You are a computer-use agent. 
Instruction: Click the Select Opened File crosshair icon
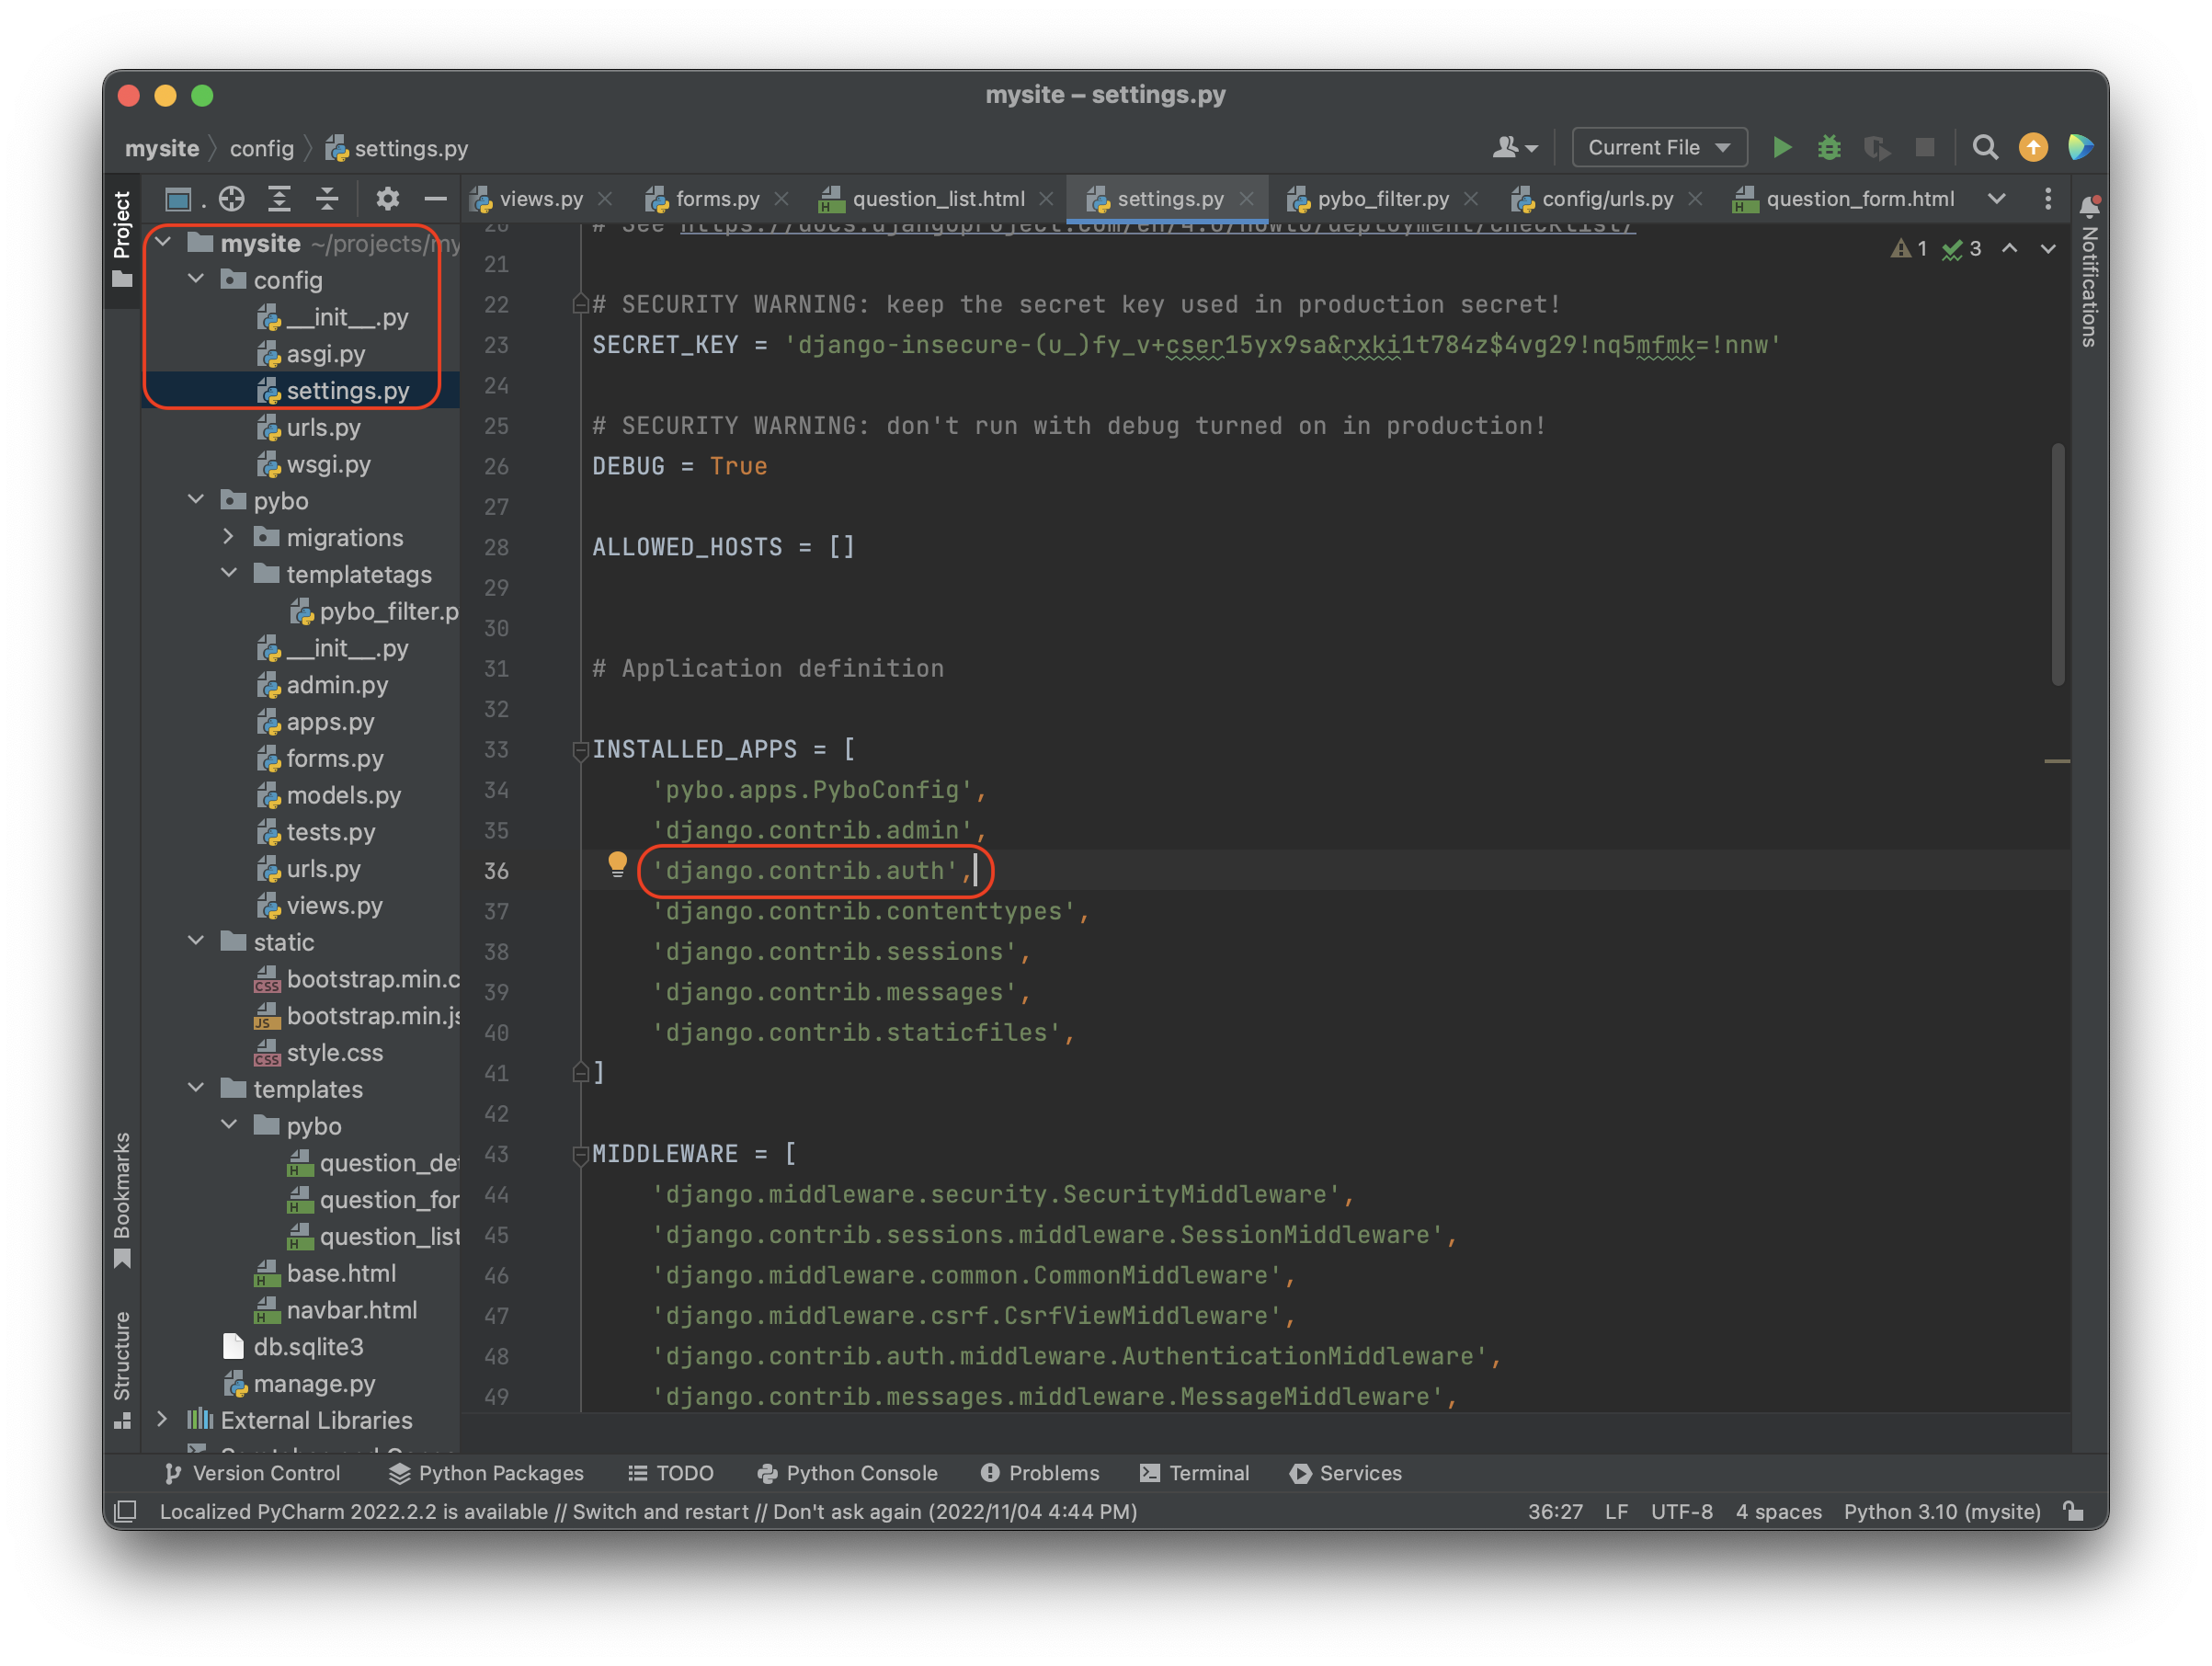[232, 199]
